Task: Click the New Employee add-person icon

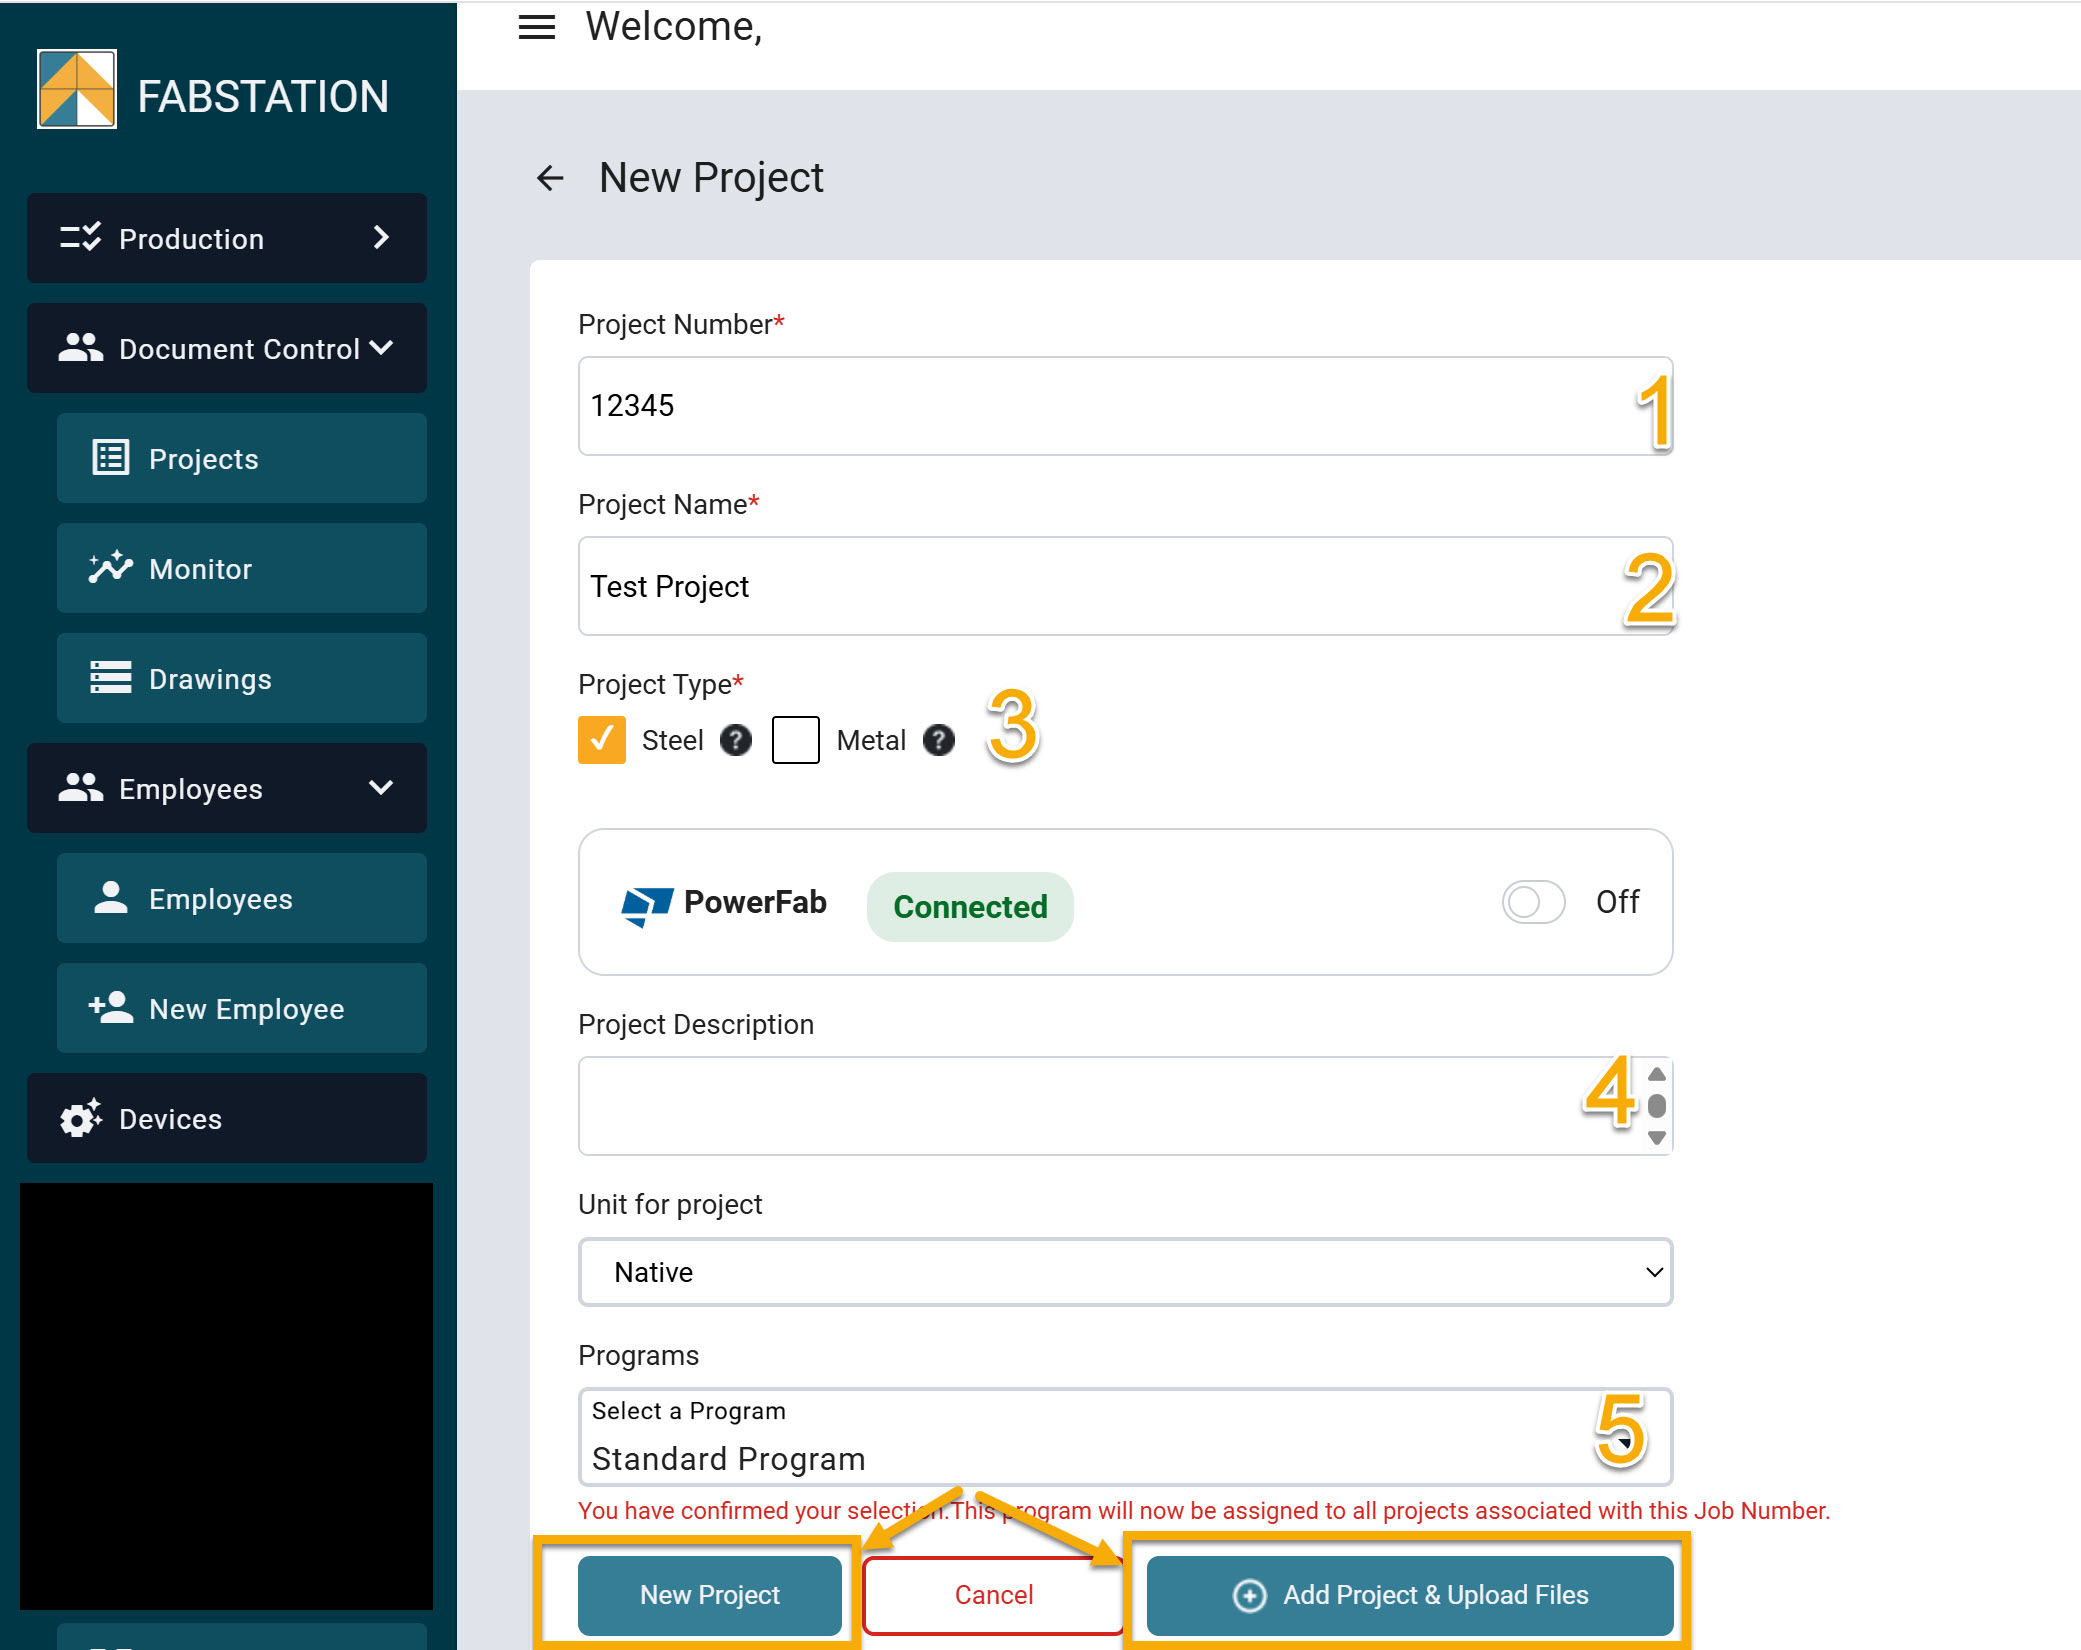Action: click(x=110, y=1008)
